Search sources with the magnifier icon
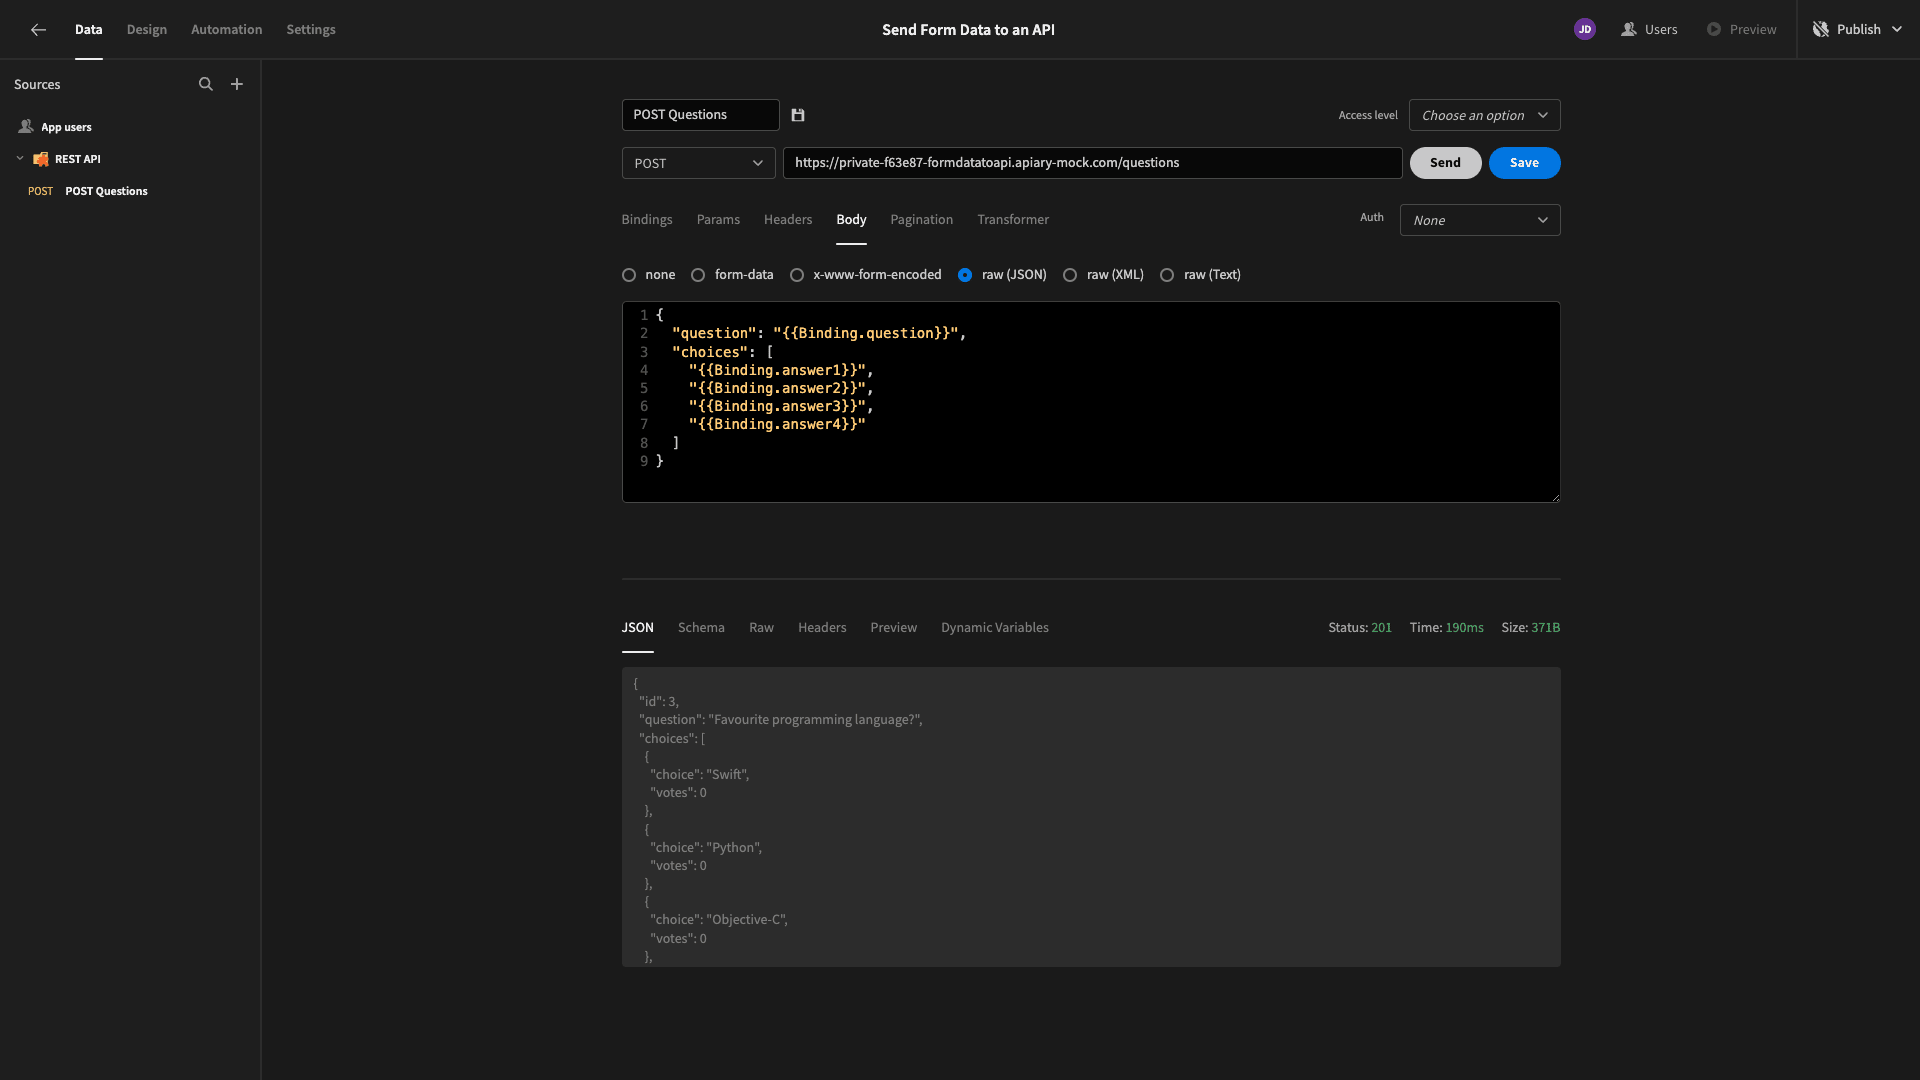This screenshot has height=1080, width=1920. click(x=206, y=84)
